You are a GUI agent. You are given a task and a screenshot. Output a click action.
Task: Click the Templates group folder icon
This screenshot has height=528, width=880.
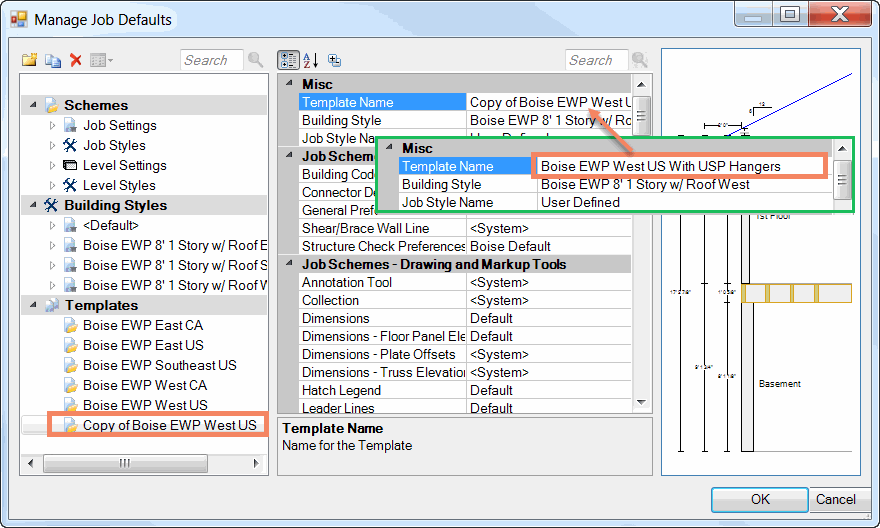pos(52,305)
